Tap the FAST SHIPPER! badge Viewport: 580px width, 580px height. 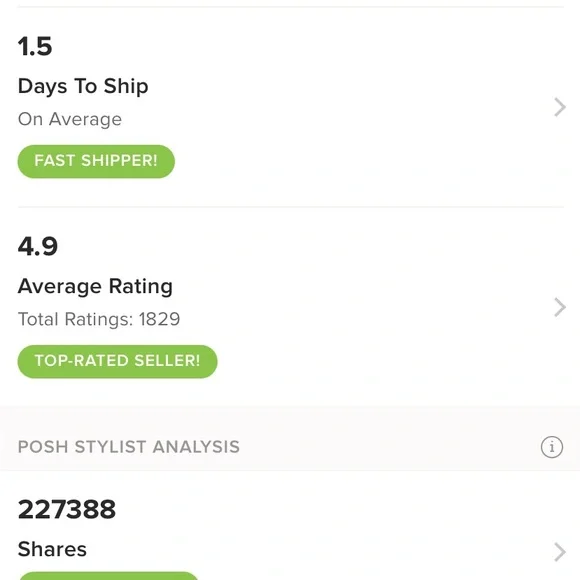pyautogui.click(x=96, y=161)
